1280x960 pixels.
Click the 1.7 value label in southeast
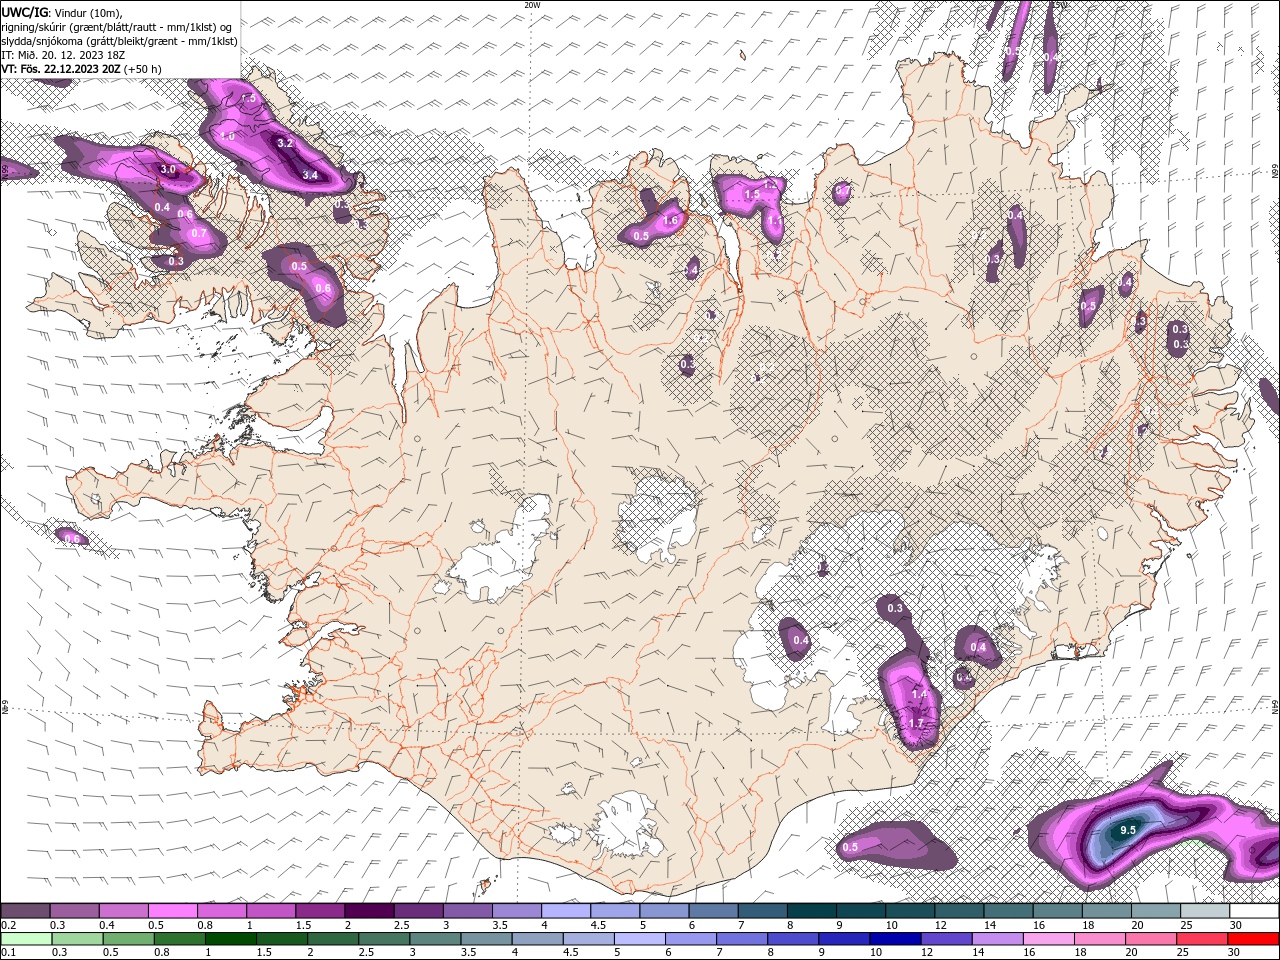(916, 723)
